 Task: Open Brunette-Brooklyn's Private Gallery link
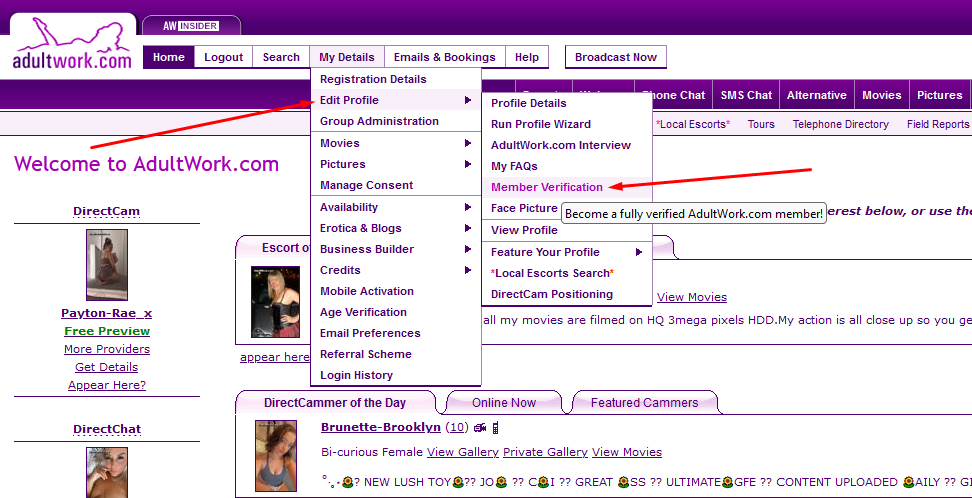tap(545, 452)
